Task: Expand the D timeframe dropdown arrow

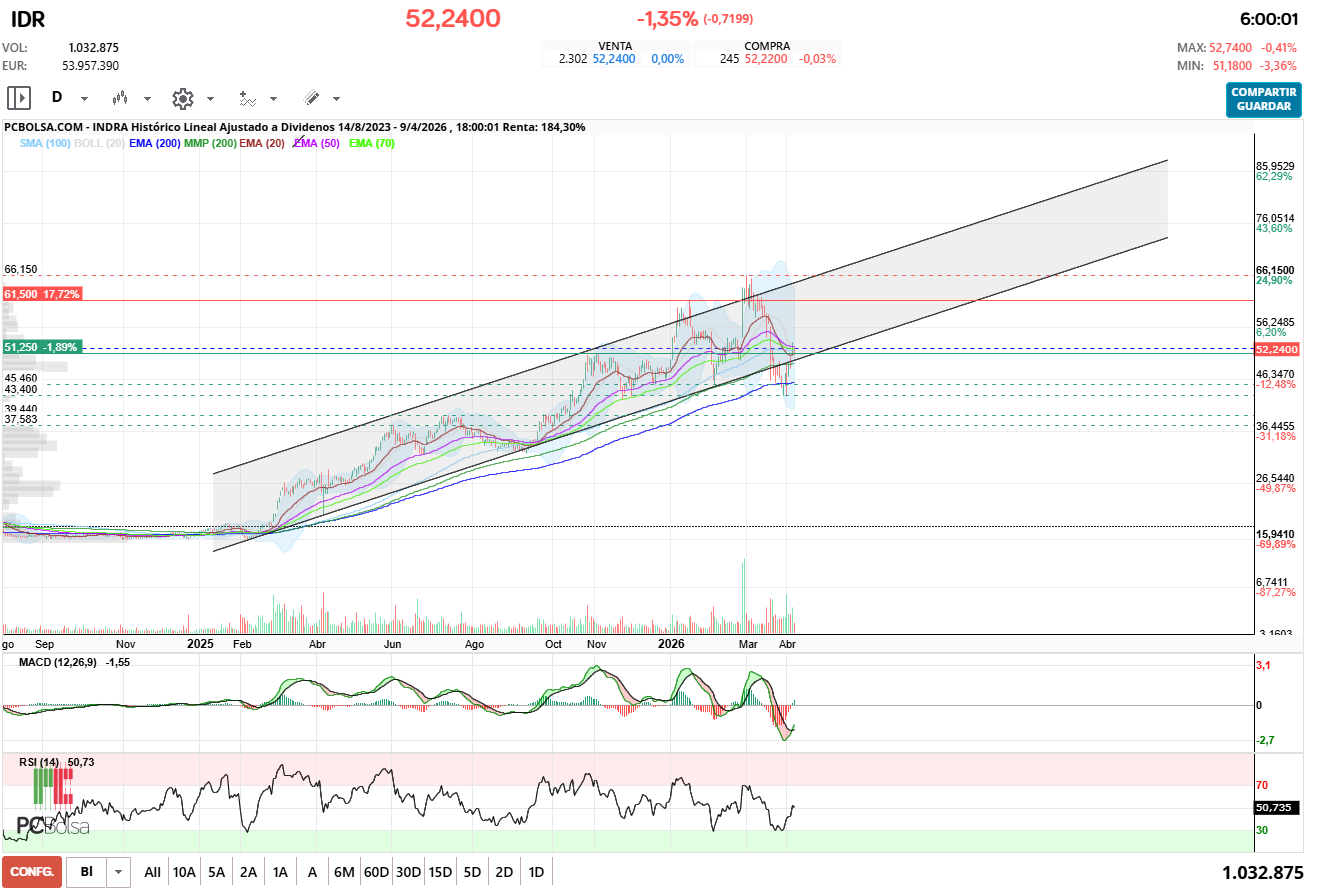Action: tap(84, 99)
